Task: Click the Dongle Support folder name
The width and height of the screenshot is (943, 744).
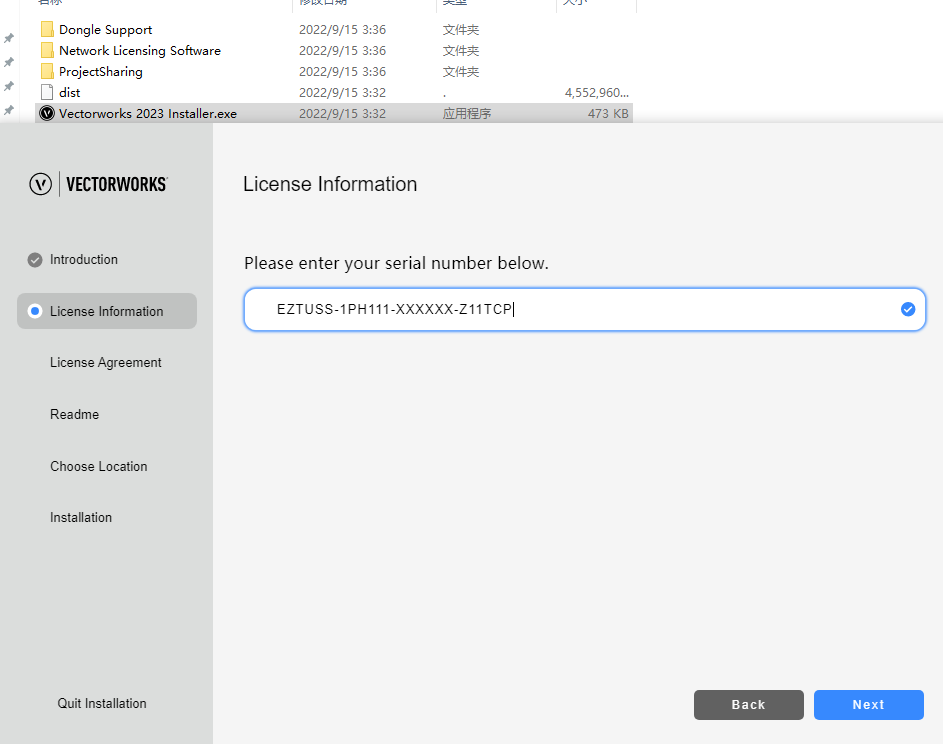Action: [105, 29]
